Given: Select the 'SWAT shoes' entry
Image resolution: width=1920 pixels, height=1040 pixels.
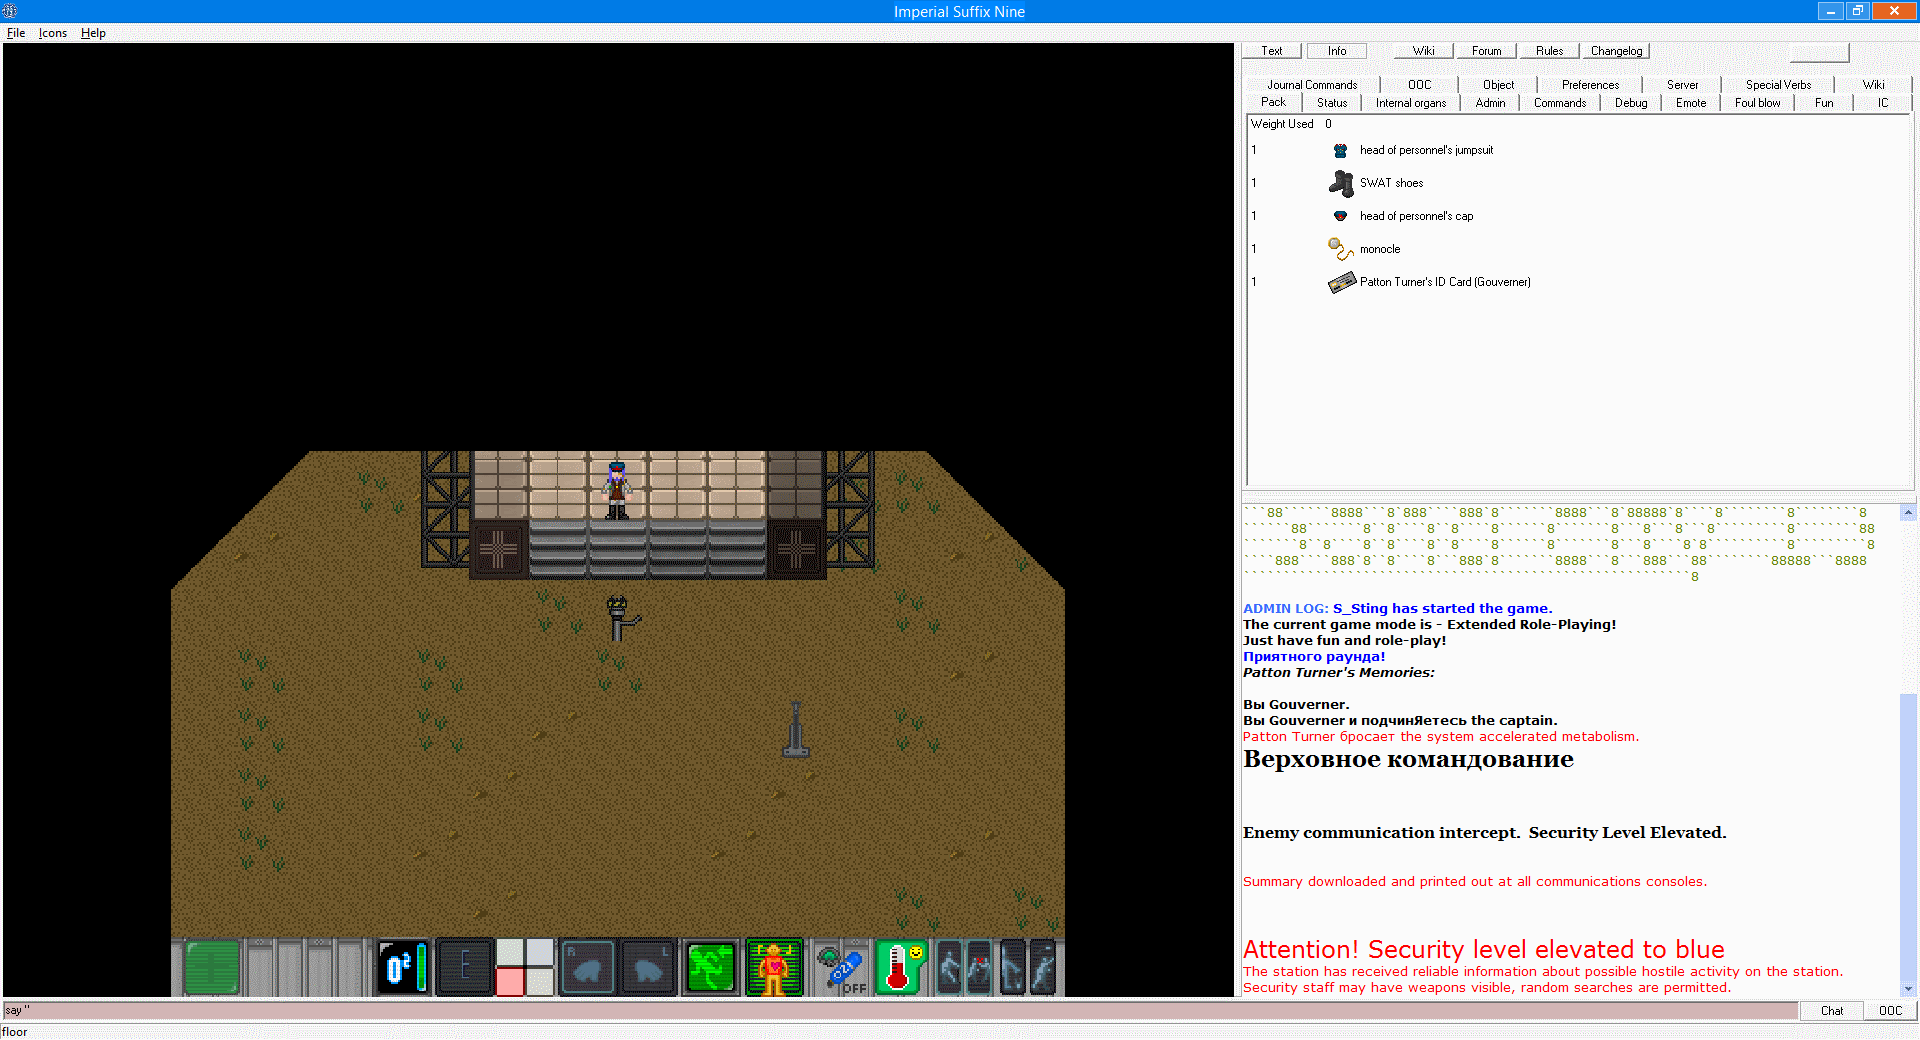Looking at the screenshot, I should click(x=1391, y=183).
